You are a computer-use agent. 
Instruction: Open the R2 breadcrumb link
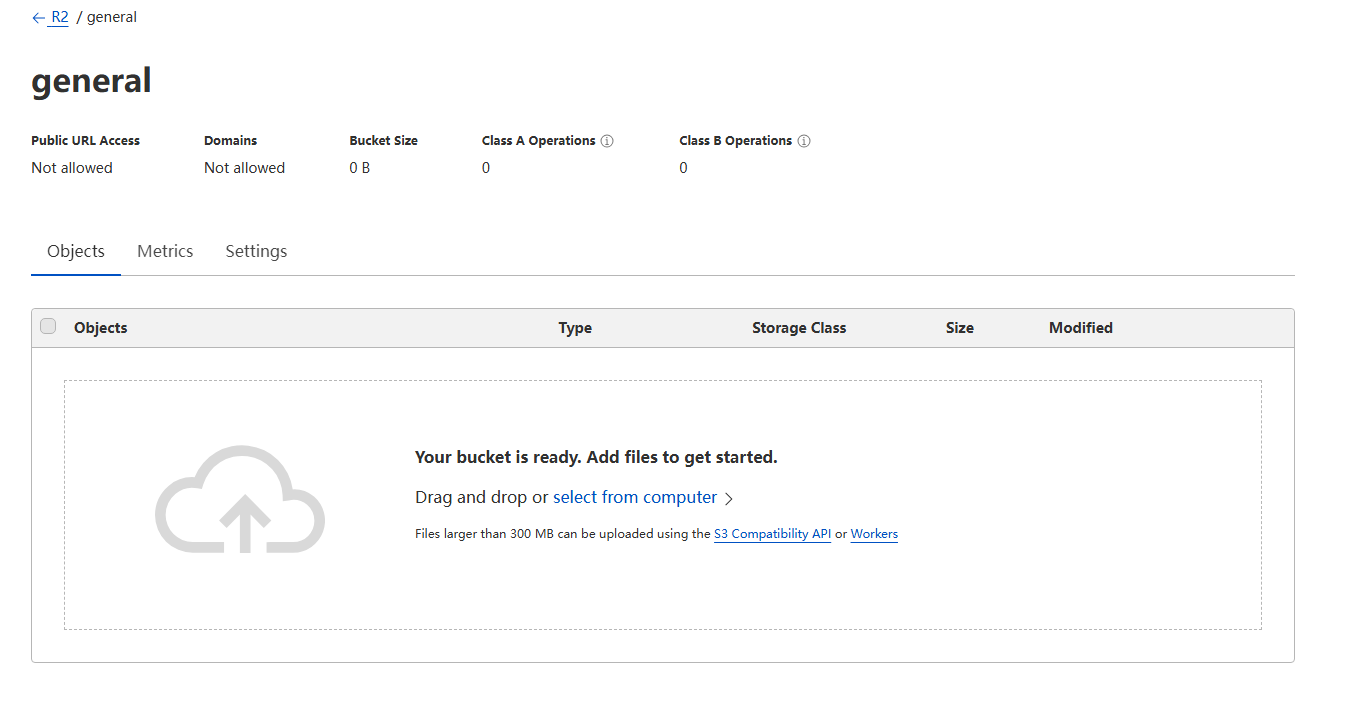coord(60,17)
